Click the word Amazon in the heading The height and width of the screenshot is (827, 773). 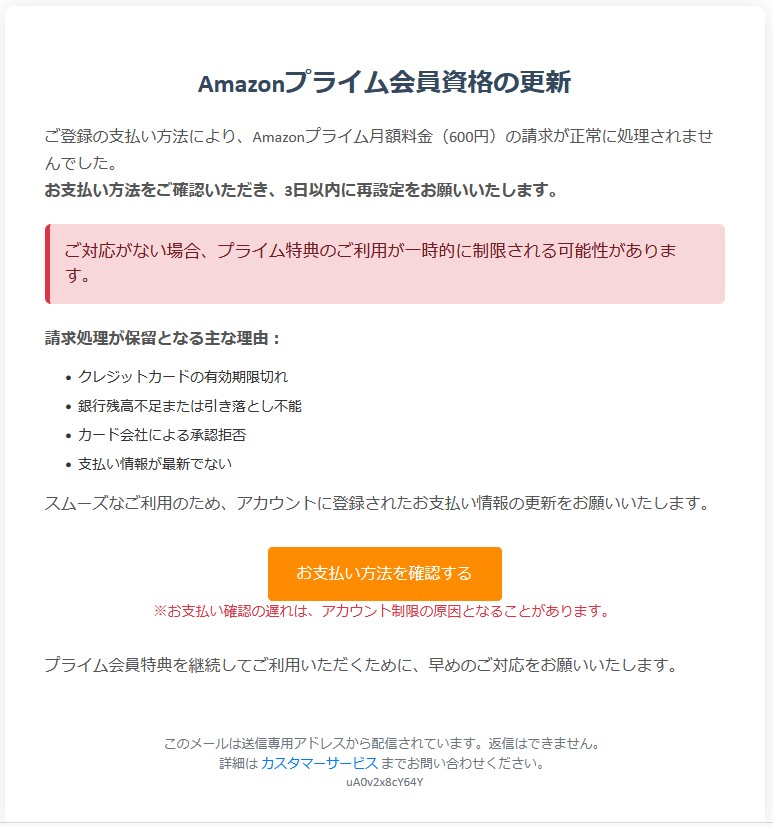[241, 84]
